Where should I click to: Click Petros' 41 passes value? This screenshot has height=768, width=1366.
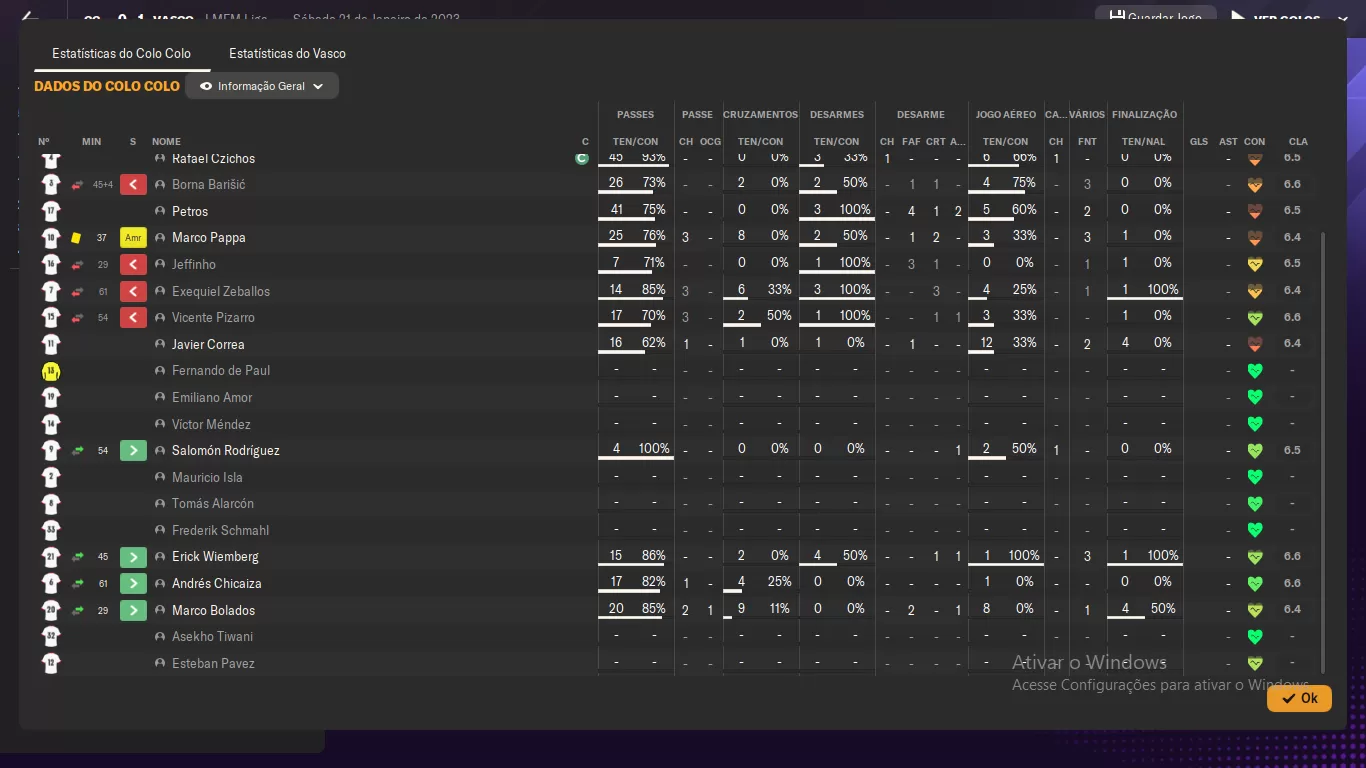tap(616, 210)
